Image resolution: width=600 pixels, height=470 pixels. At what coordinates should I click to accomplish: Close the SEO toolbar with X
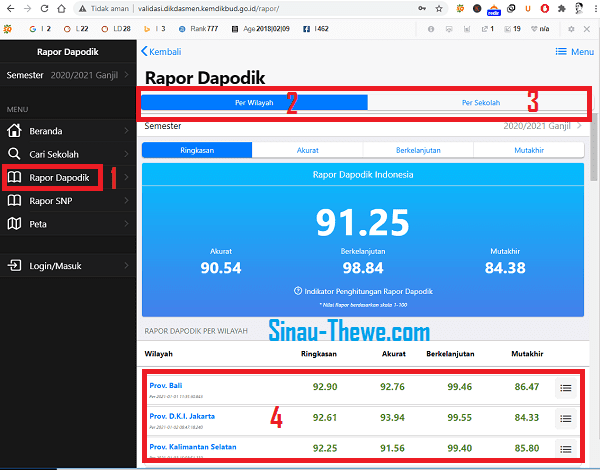[587, 29]
